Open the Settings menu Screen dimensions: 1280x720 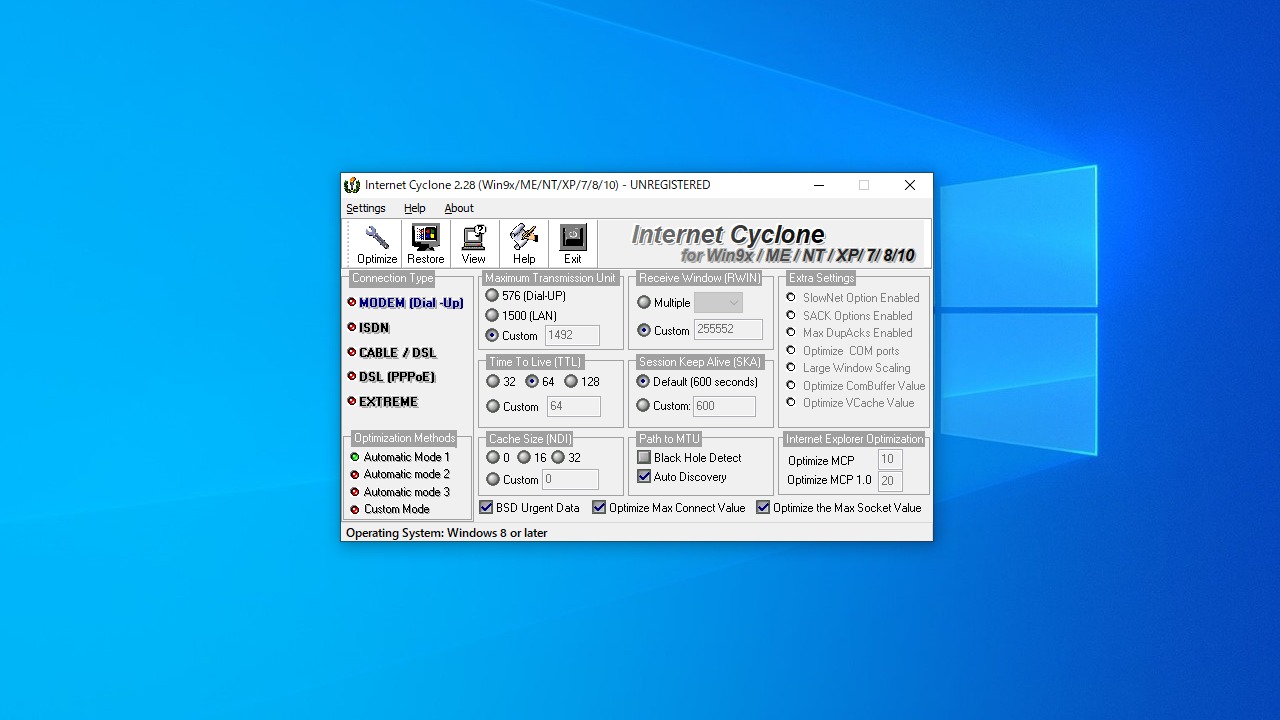point(366,208)
